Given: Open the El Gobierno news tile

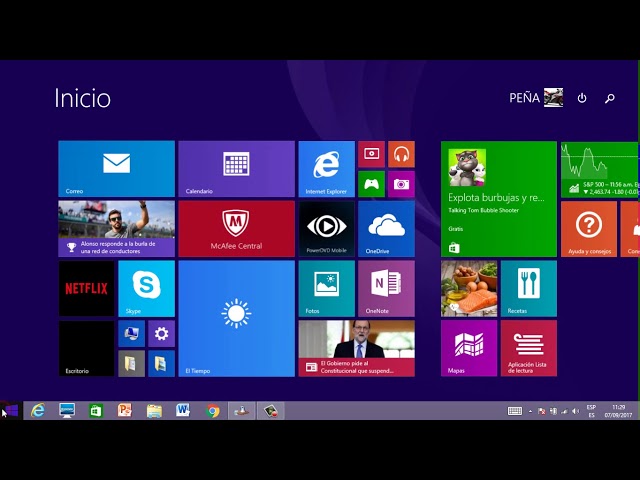Looking at the screenshot, I should coord(357,349).
